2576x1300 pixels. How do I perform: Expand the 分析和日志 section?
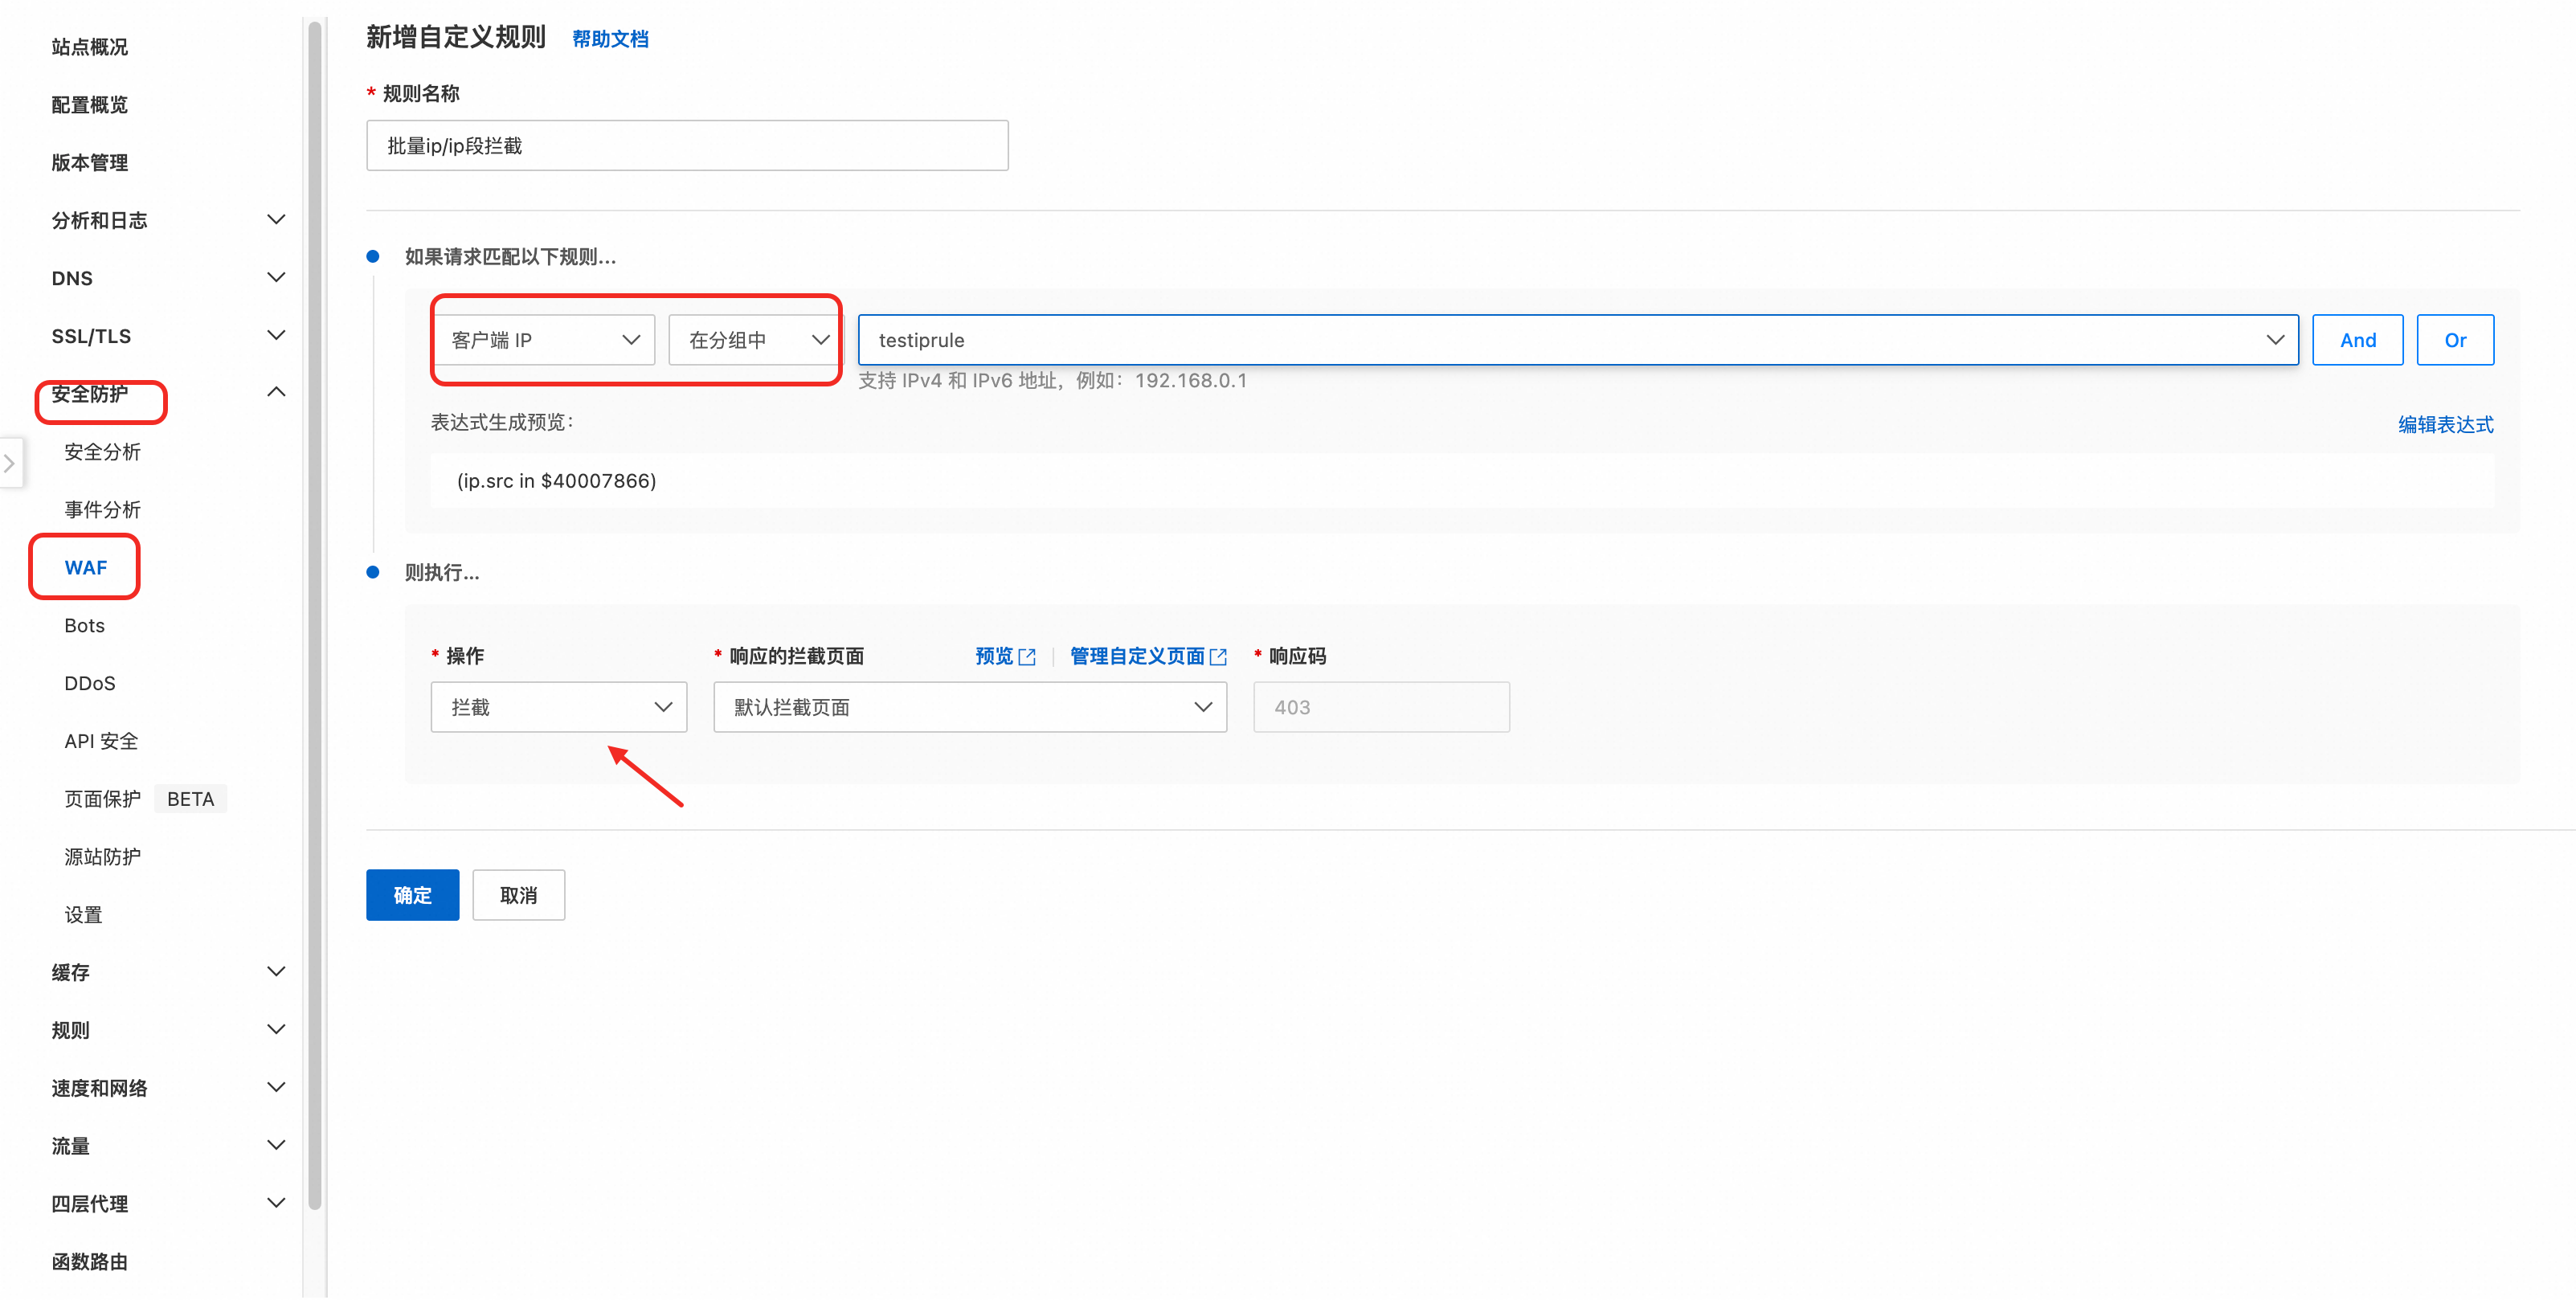tap(276, 220)
